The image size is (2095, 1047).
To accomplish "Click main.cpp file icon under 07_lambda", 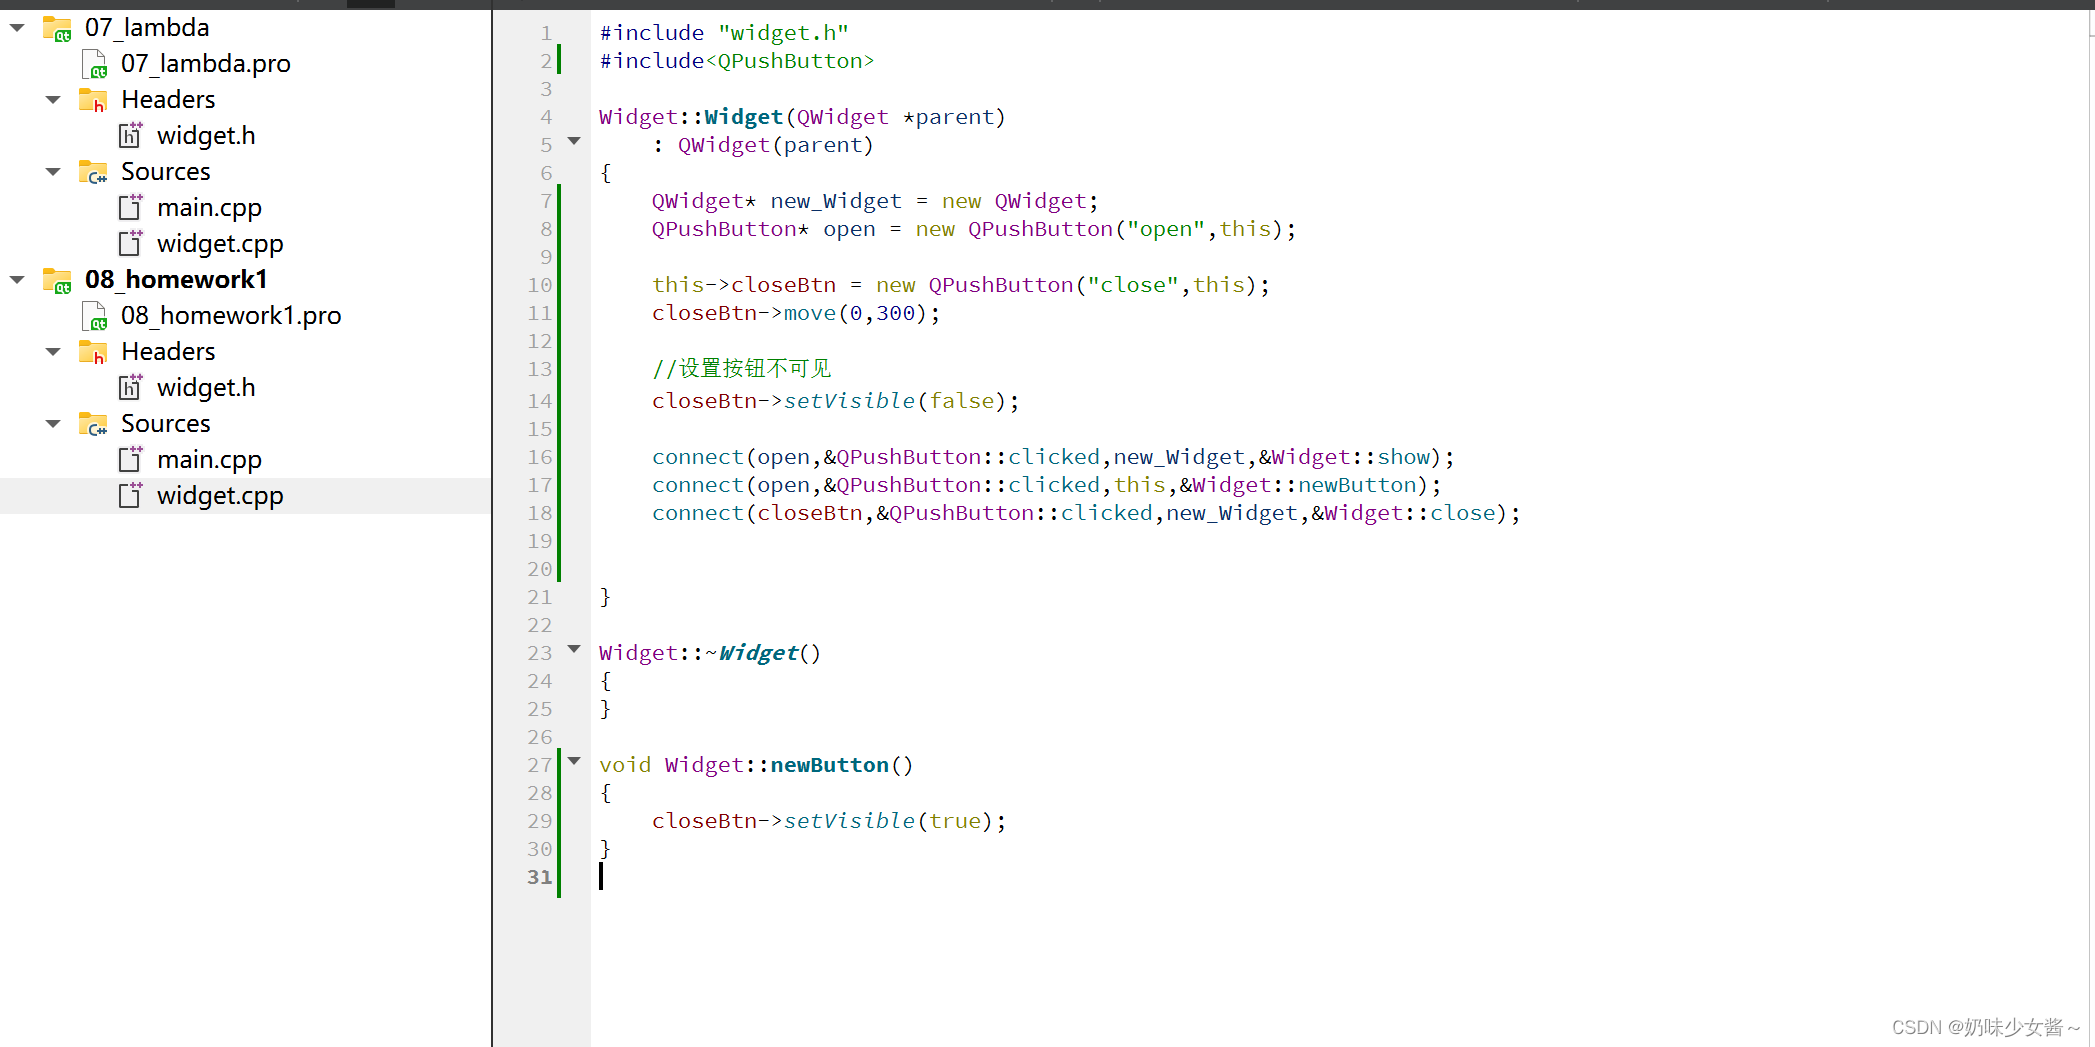I will (131, 207).
